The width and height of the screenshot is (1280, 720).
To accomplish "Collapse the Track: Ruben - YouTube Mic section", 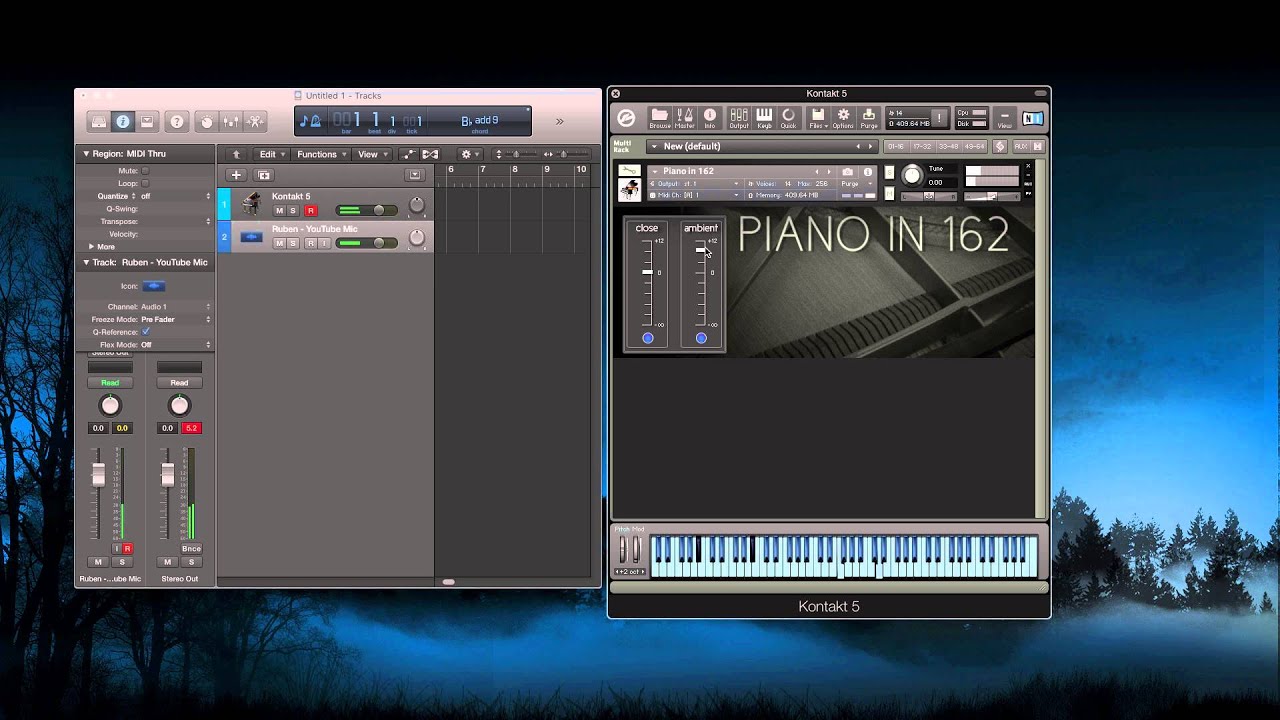I will (x=86, y=262).
